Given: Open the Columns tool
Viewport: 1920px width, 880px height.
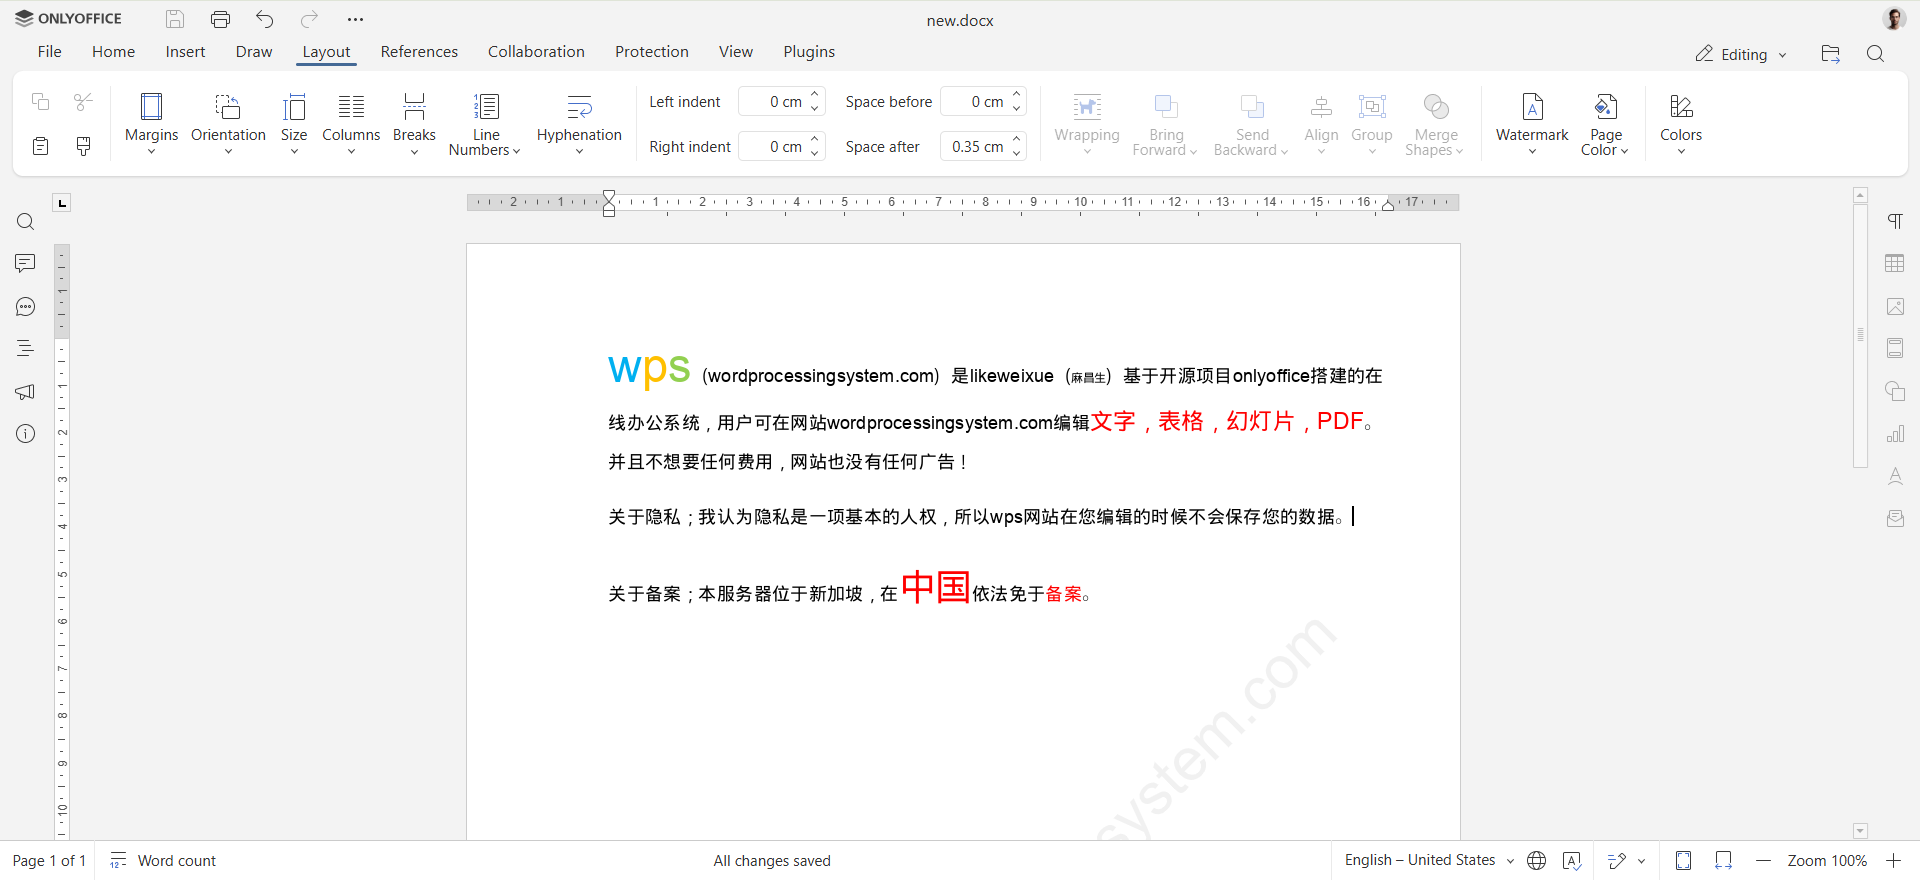Looking at the screenshot, I should point(351,123).
